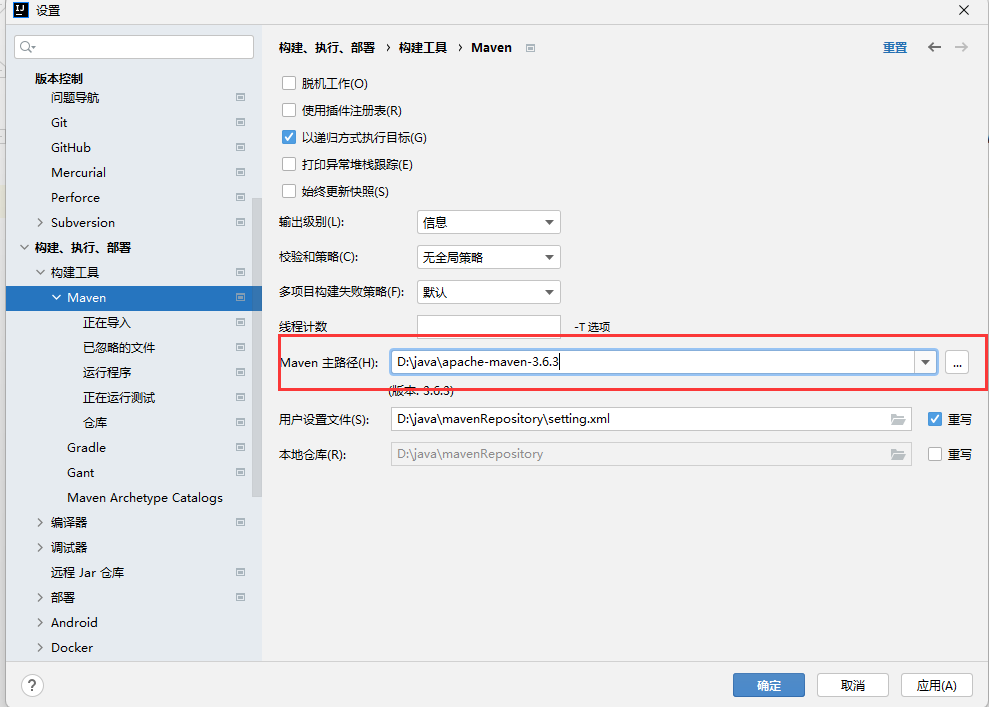Click the project-level icon beside Mercurial
The height and width of the screenshot is (707, 989).
click(x=240, y=172)
